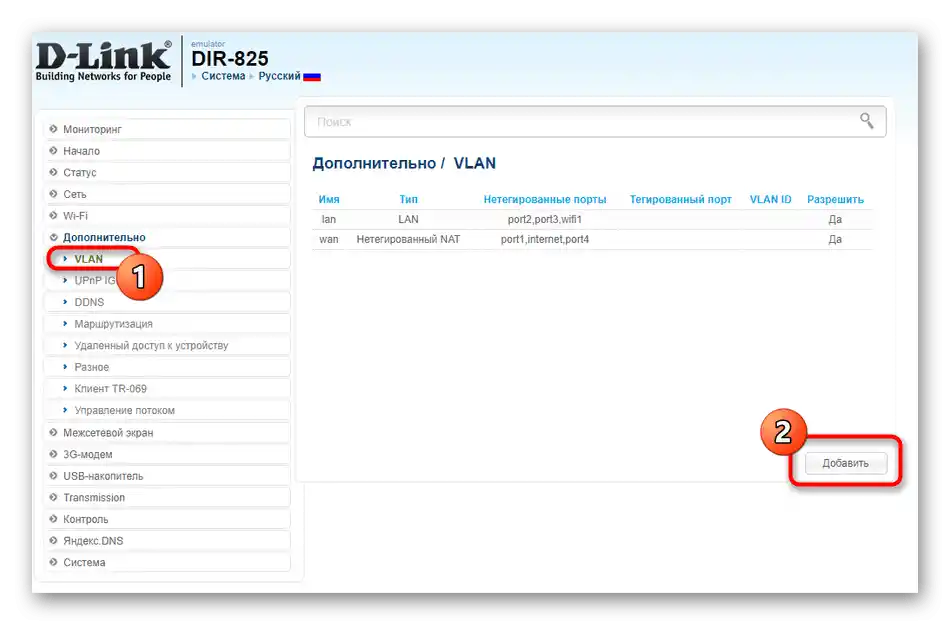
Task: Expand the Wi-Fi section
Action: pos(167,216)
